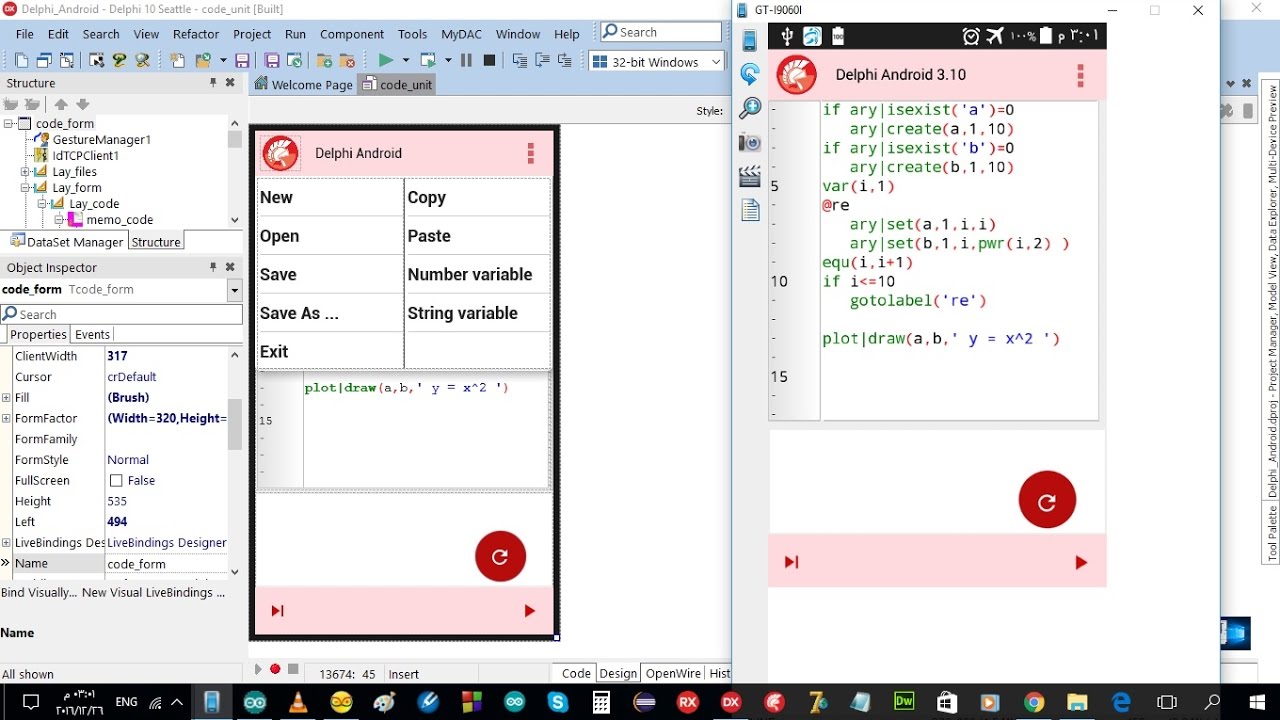Screen dimensions: 1280x720
Task: Click the Step Over toolbar icon
Action: point(542,61)
